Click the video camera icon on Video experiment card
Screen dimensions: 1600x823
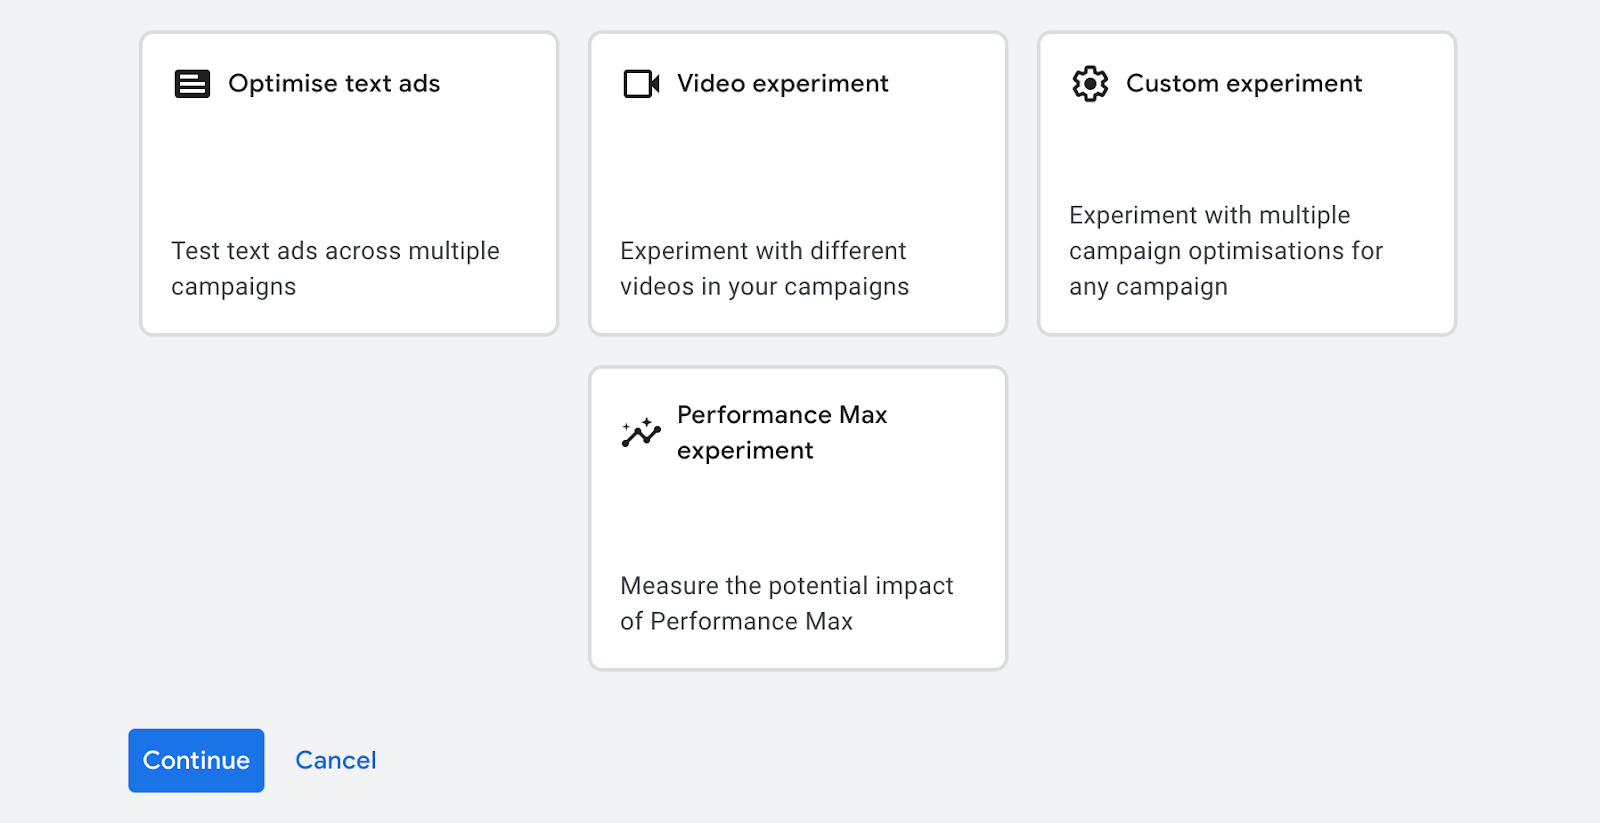pos(641,84)
